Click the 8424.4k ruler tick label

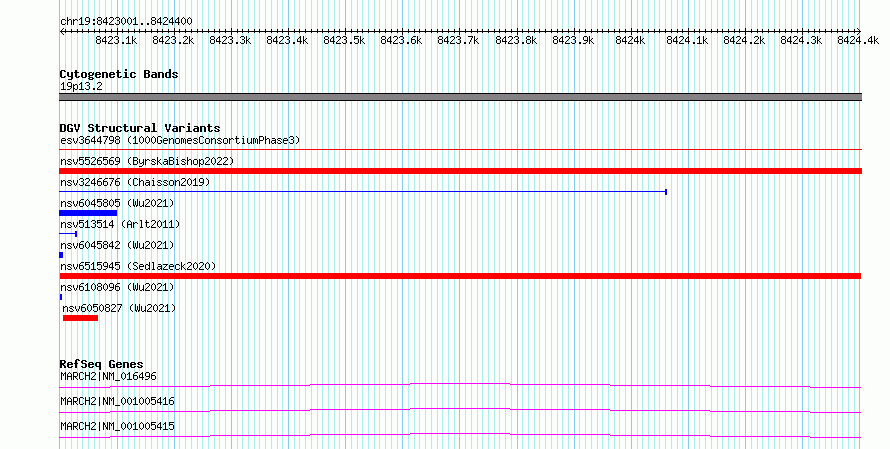pyautogui.click(x=858, y=40)
